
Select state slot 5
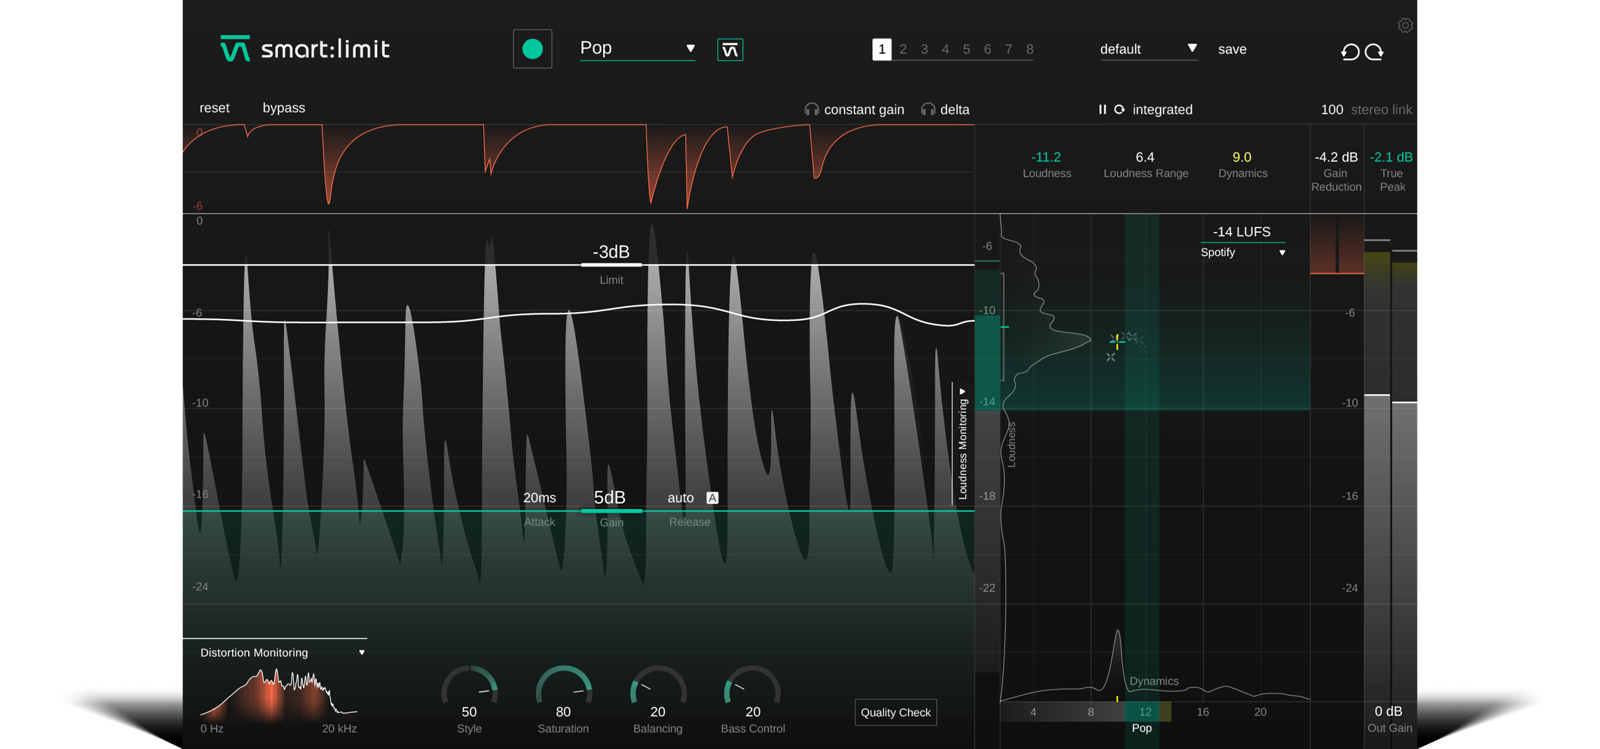click(966, 49)
